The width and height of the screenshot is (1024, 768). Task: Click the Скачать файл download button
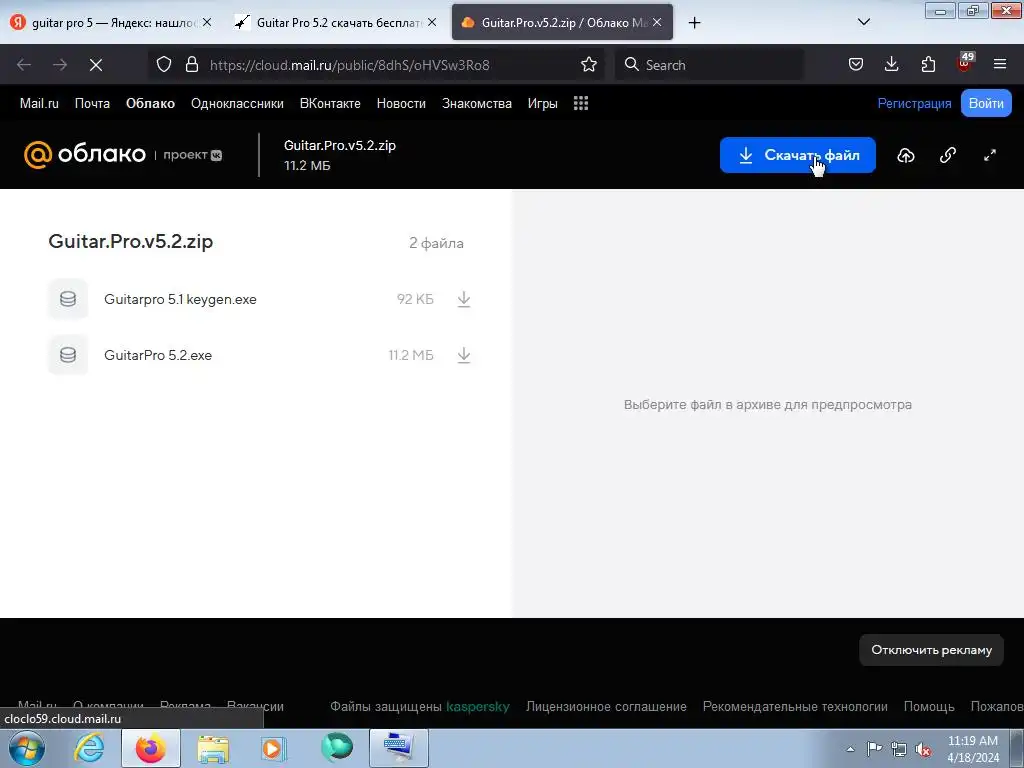(x=797, y=155)
